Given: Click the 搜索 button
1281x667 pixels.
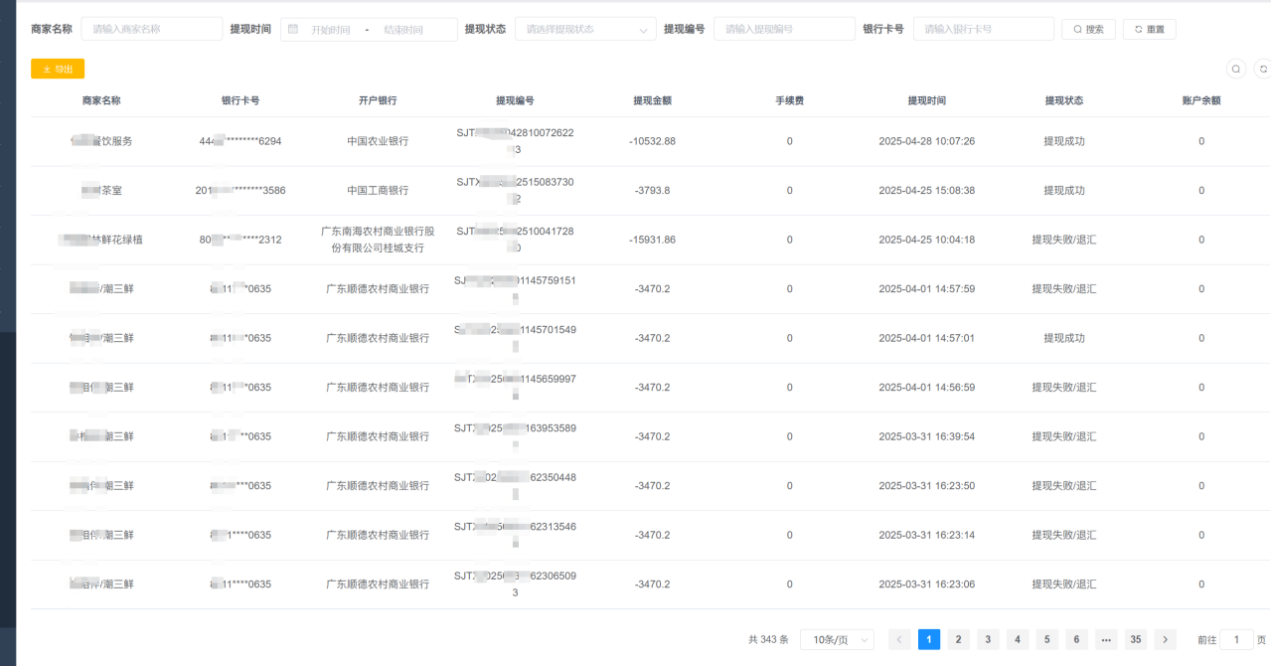Looking at the screenshot, I should (x=1087, y=29).
